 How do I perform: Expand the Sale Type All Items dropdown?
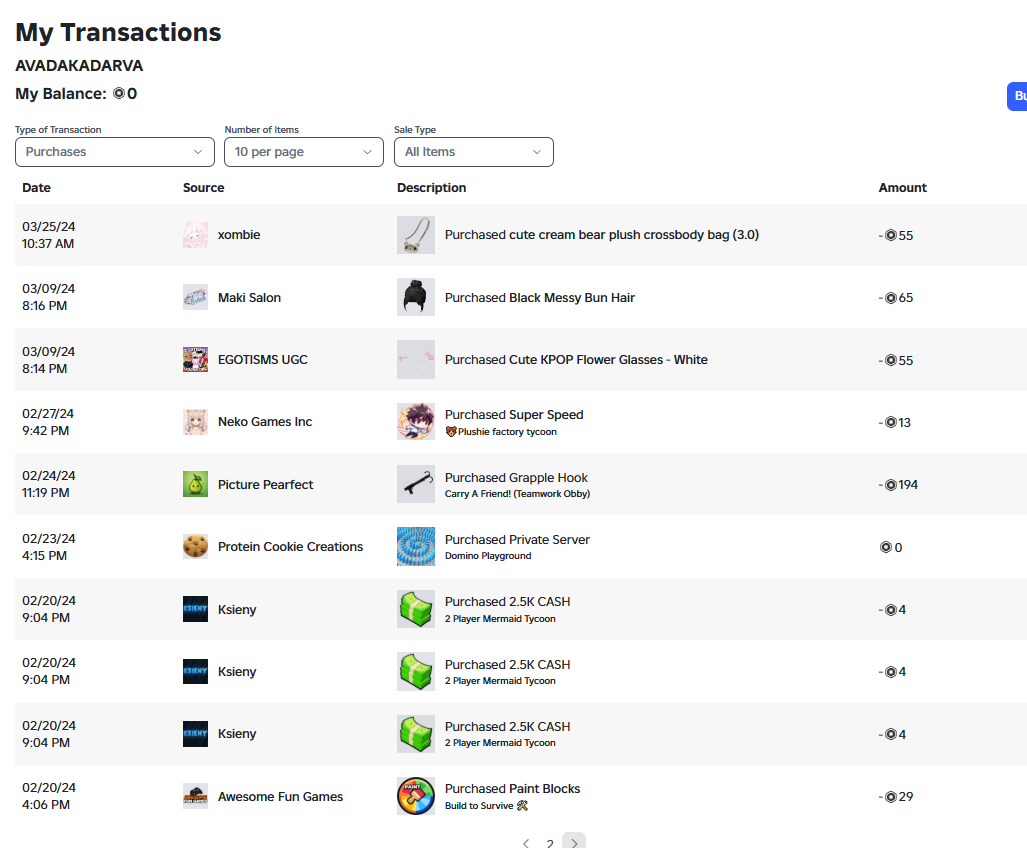[x=474, y=152]
